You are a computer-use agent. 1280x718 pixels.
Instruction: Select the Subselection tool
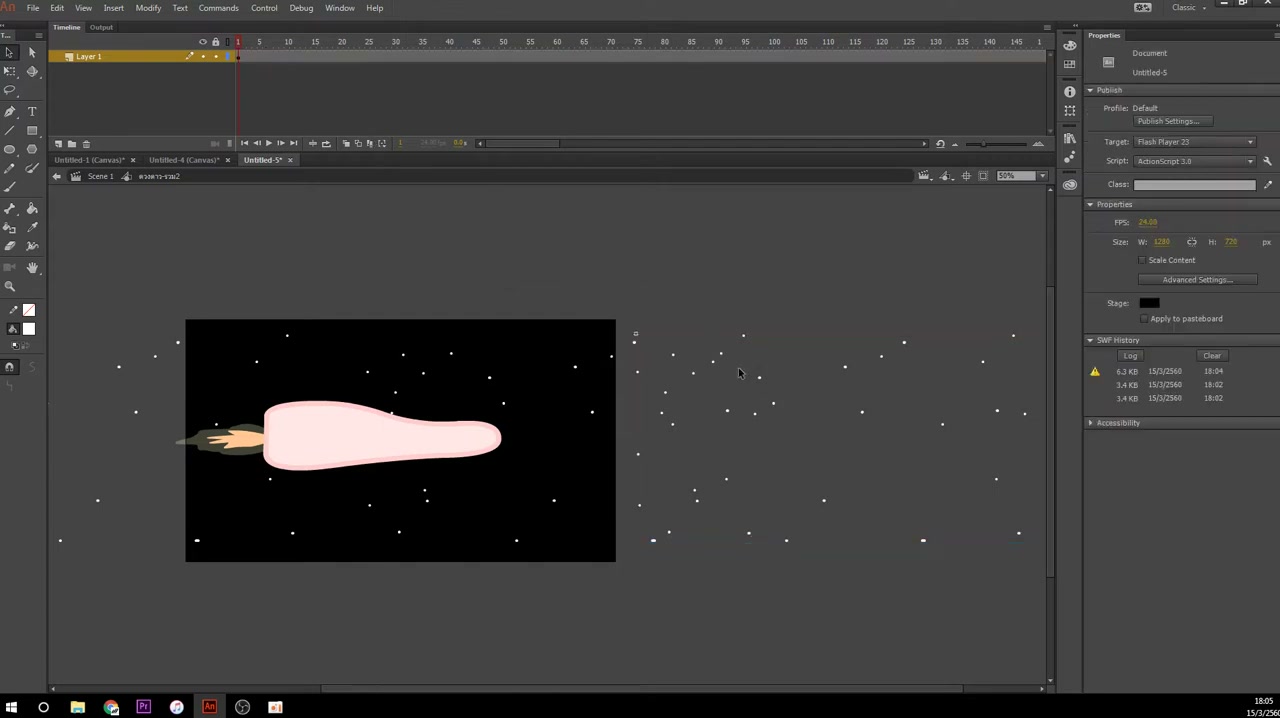pos(32,53)
